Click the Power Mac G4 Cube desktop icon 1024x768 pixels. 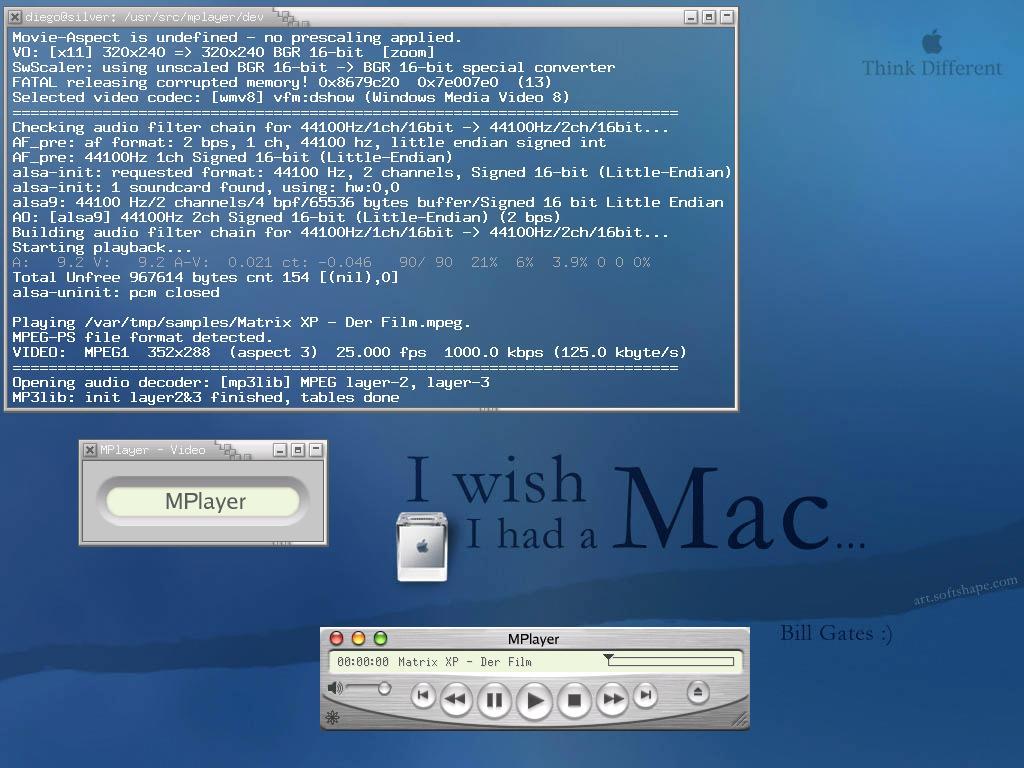(421, 546)
